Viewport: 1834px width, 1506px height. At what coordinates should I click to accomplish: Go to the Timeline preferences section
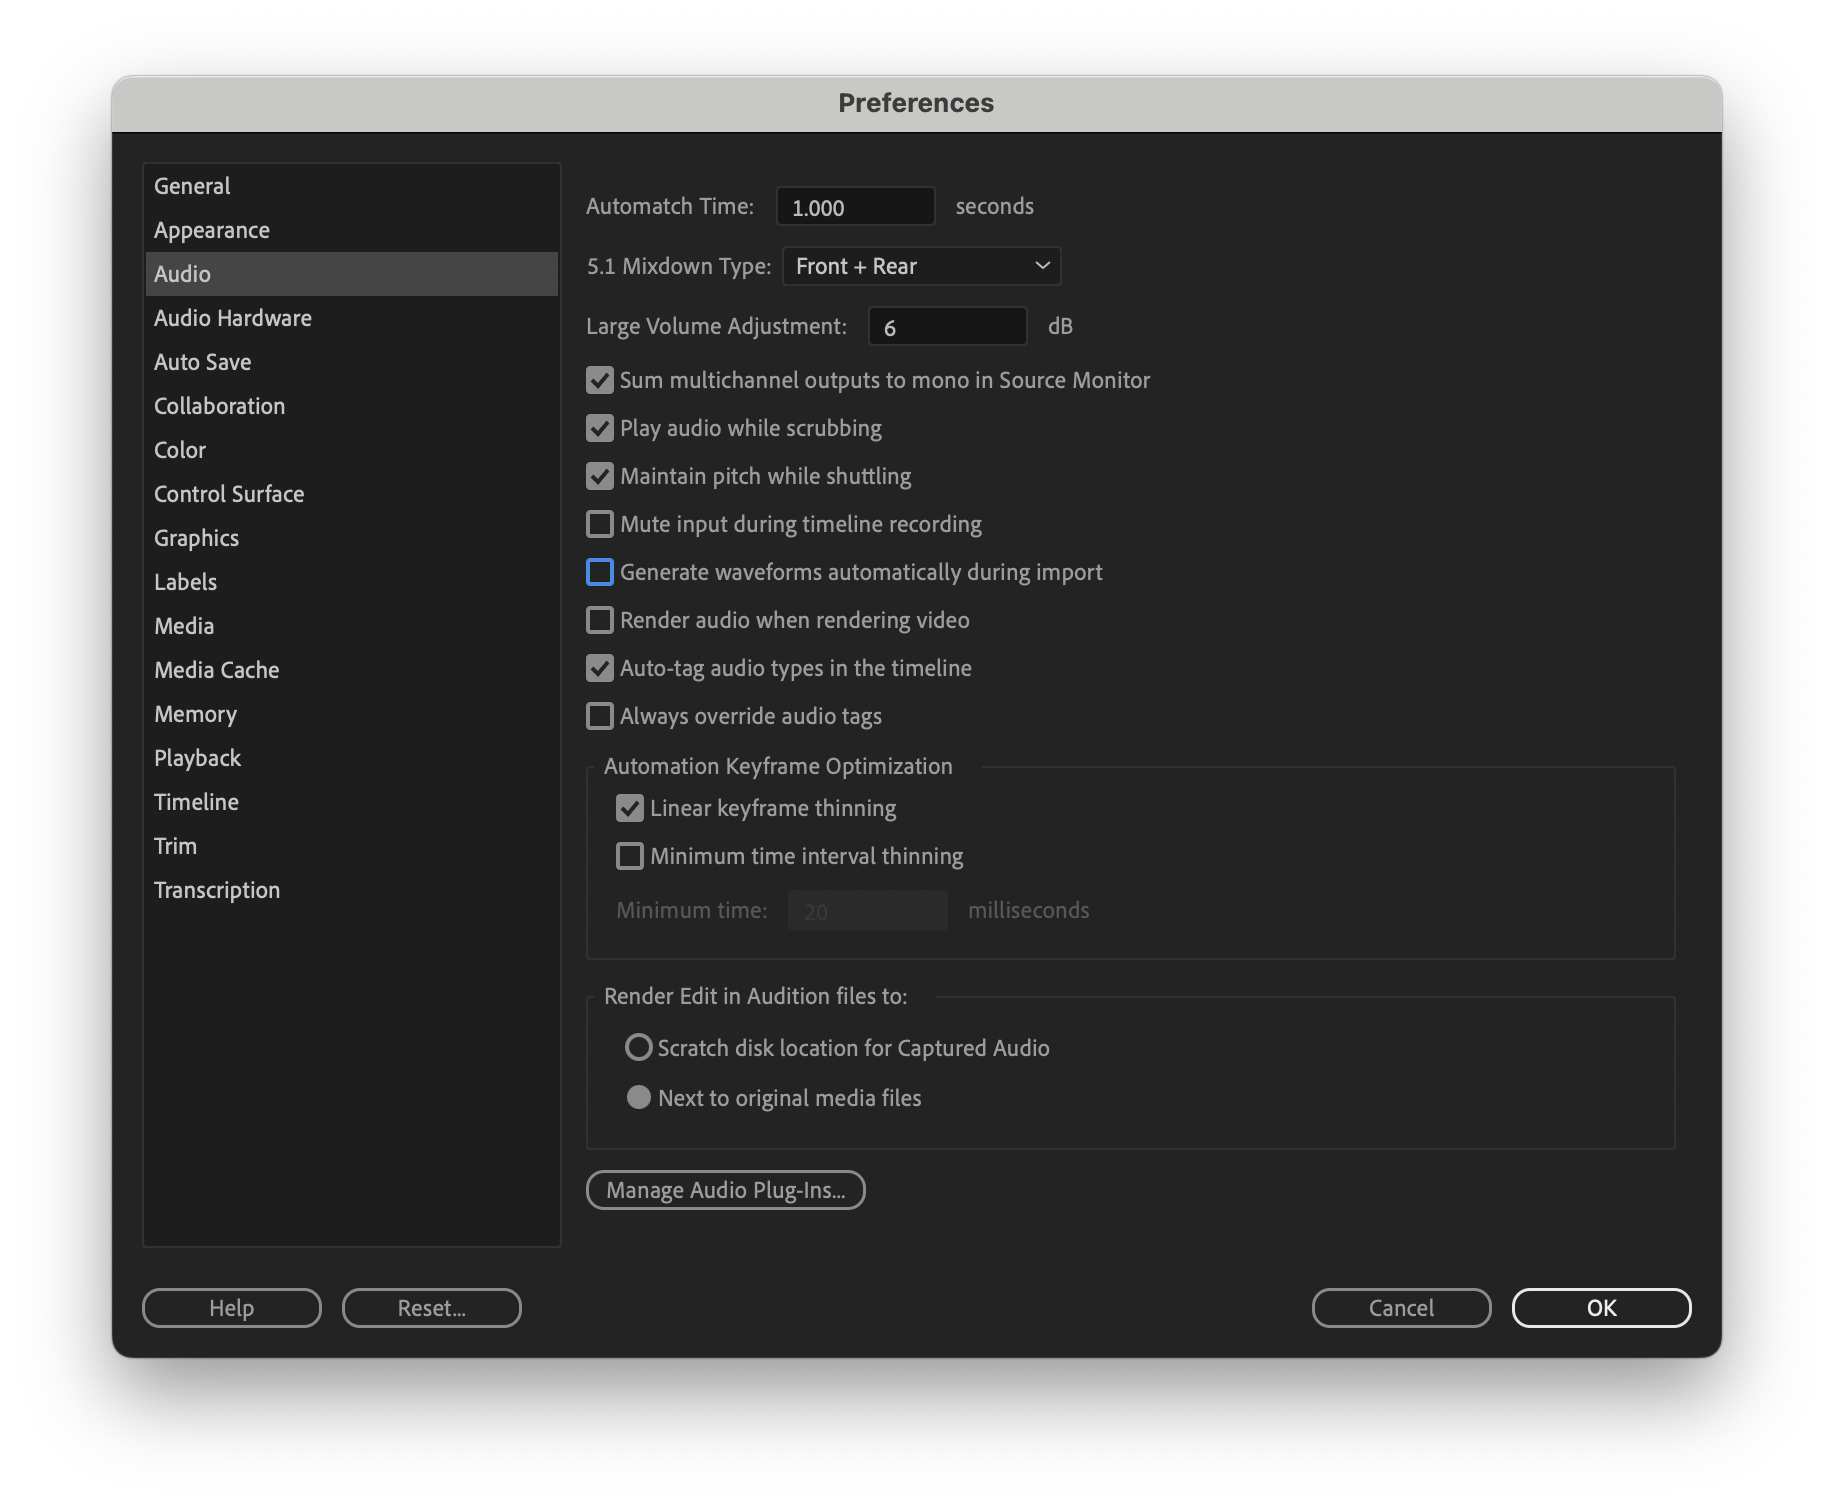pyautogui.click(x=196, y=802)
